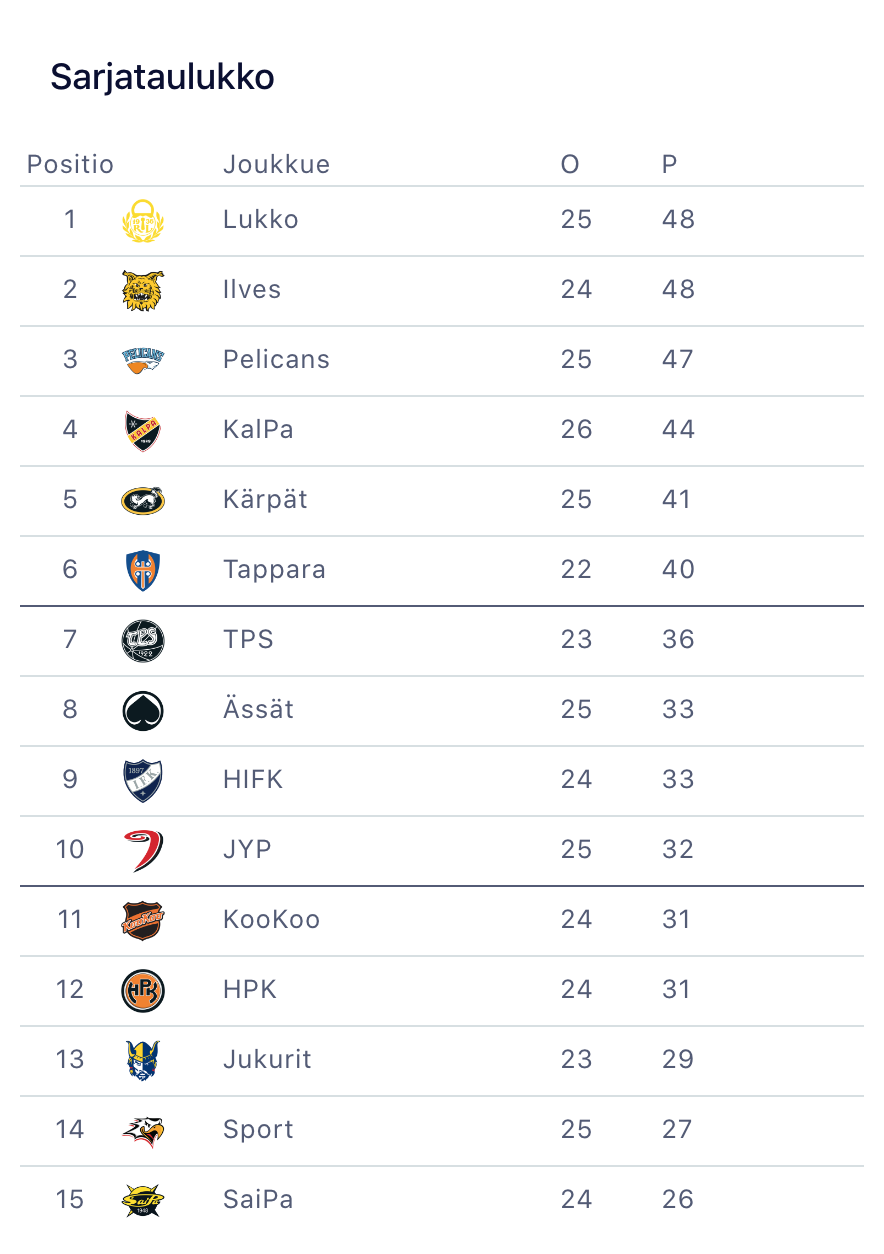The height and width of the screenshot is (1254, 884).
Task: Click the Kärpät team logo
Action: (142, 500)
